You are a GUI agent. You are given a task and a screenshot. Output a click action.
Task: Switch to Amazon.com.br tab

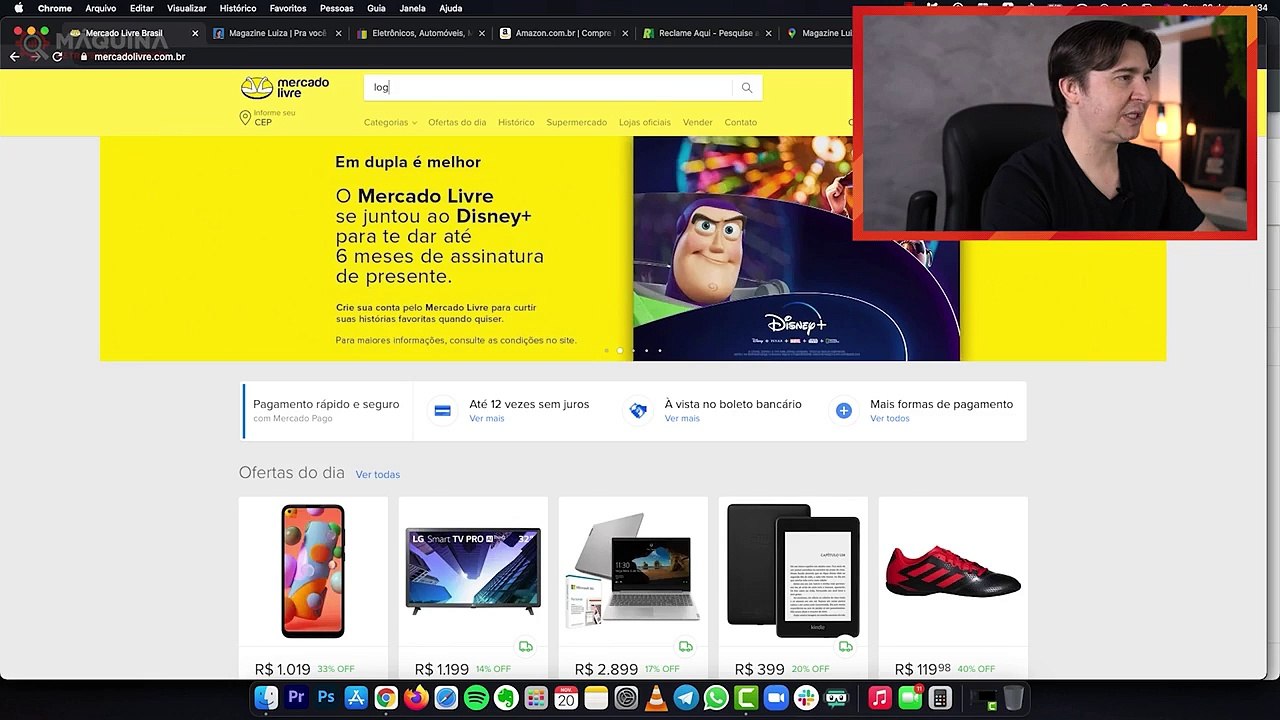563,33
